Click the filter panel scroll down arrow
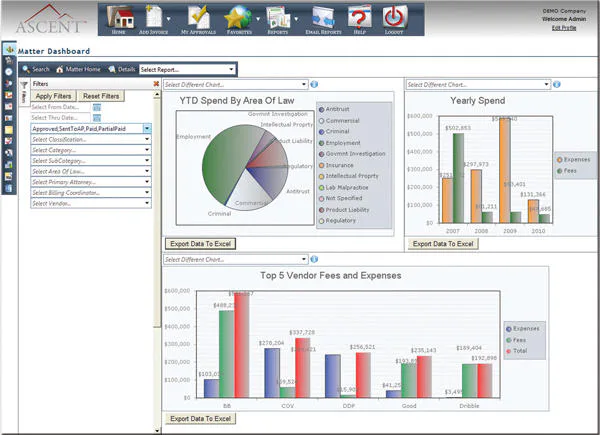The width and height of the screenshot is (600, 435). point(157,430)
